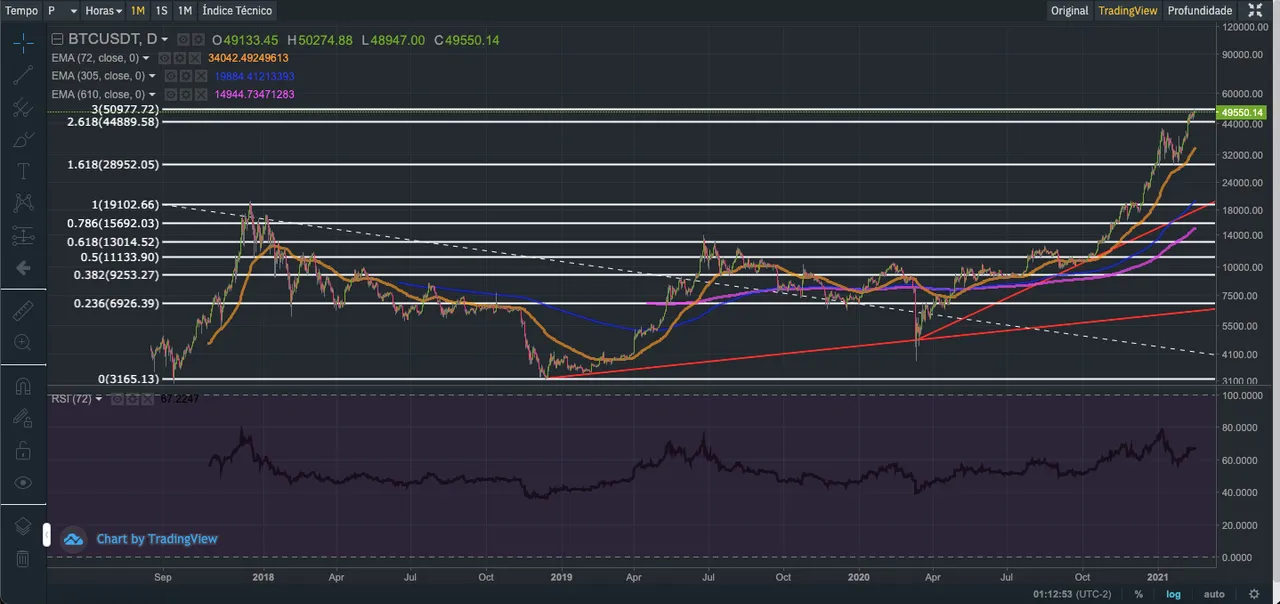The height and width of the screenshot is (604, 1280).
Task: Enter fullscreen with the expand arrows icon
Action: 1256,10
